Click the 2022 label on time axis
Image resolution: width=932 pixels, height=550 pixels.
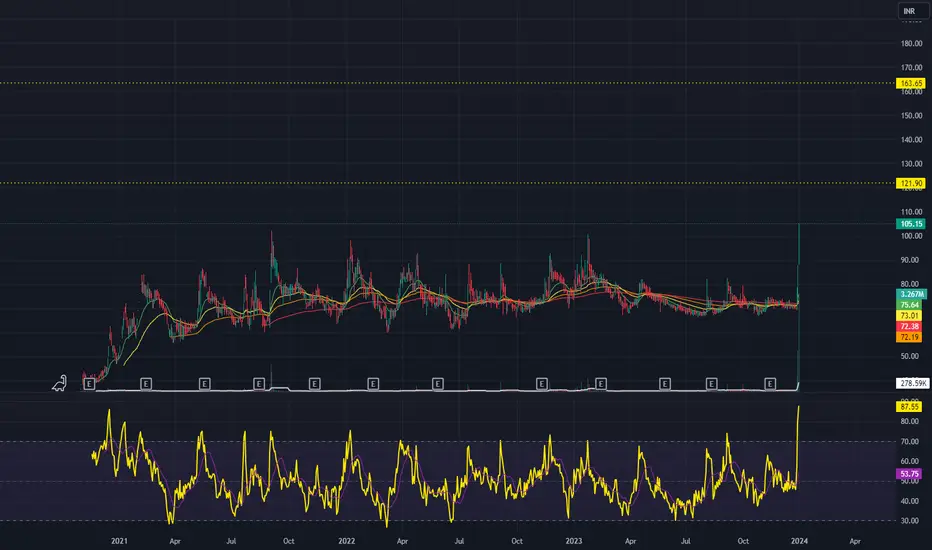tap(347, 541)
